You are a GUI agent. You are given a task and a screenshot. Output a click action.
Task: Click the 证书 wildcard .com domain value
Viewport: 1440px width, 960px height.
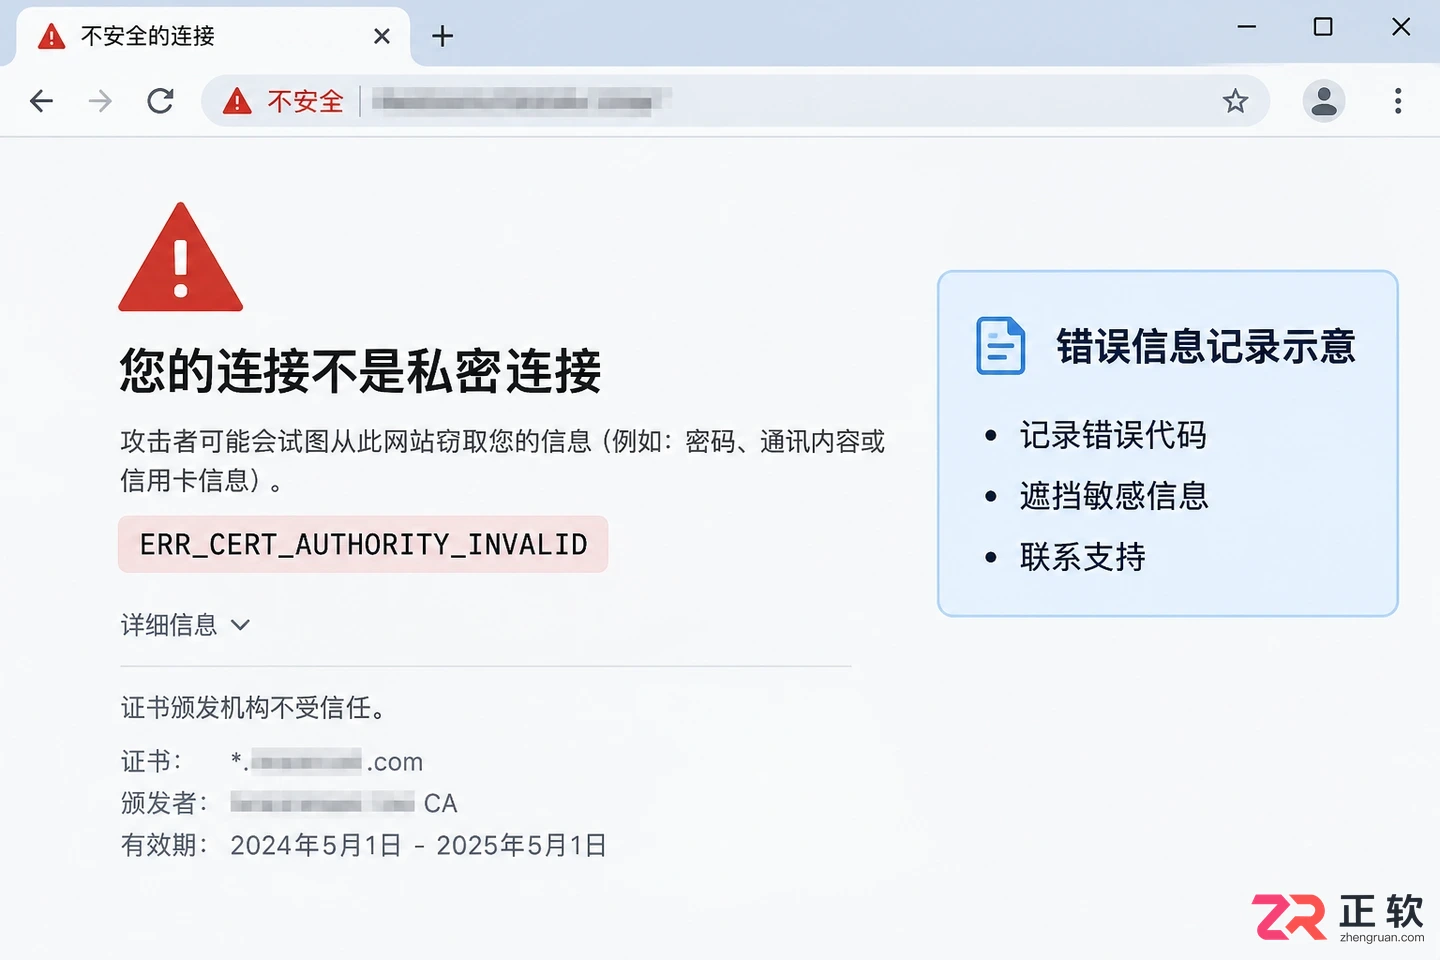[327, 762]
